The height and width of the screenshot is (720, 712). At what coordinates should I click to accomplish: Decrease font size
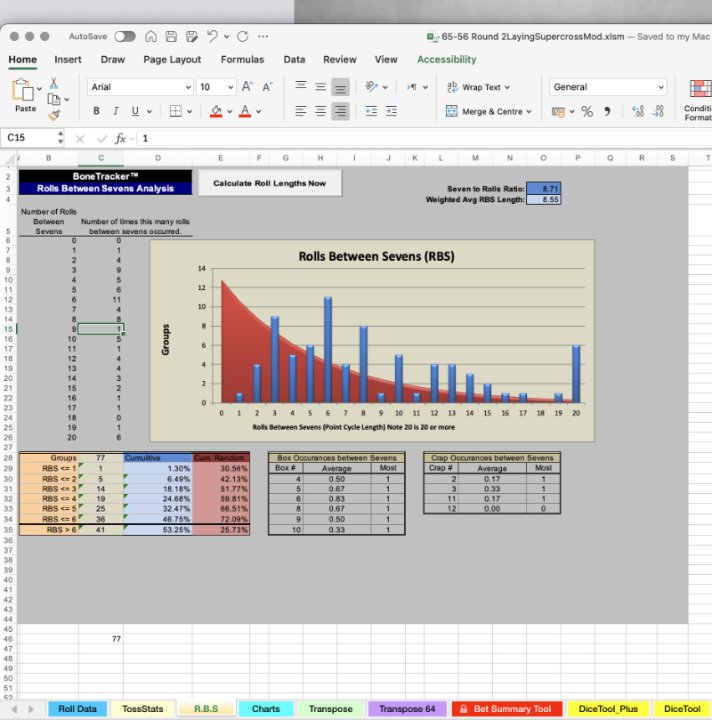(x=267, y=87)
